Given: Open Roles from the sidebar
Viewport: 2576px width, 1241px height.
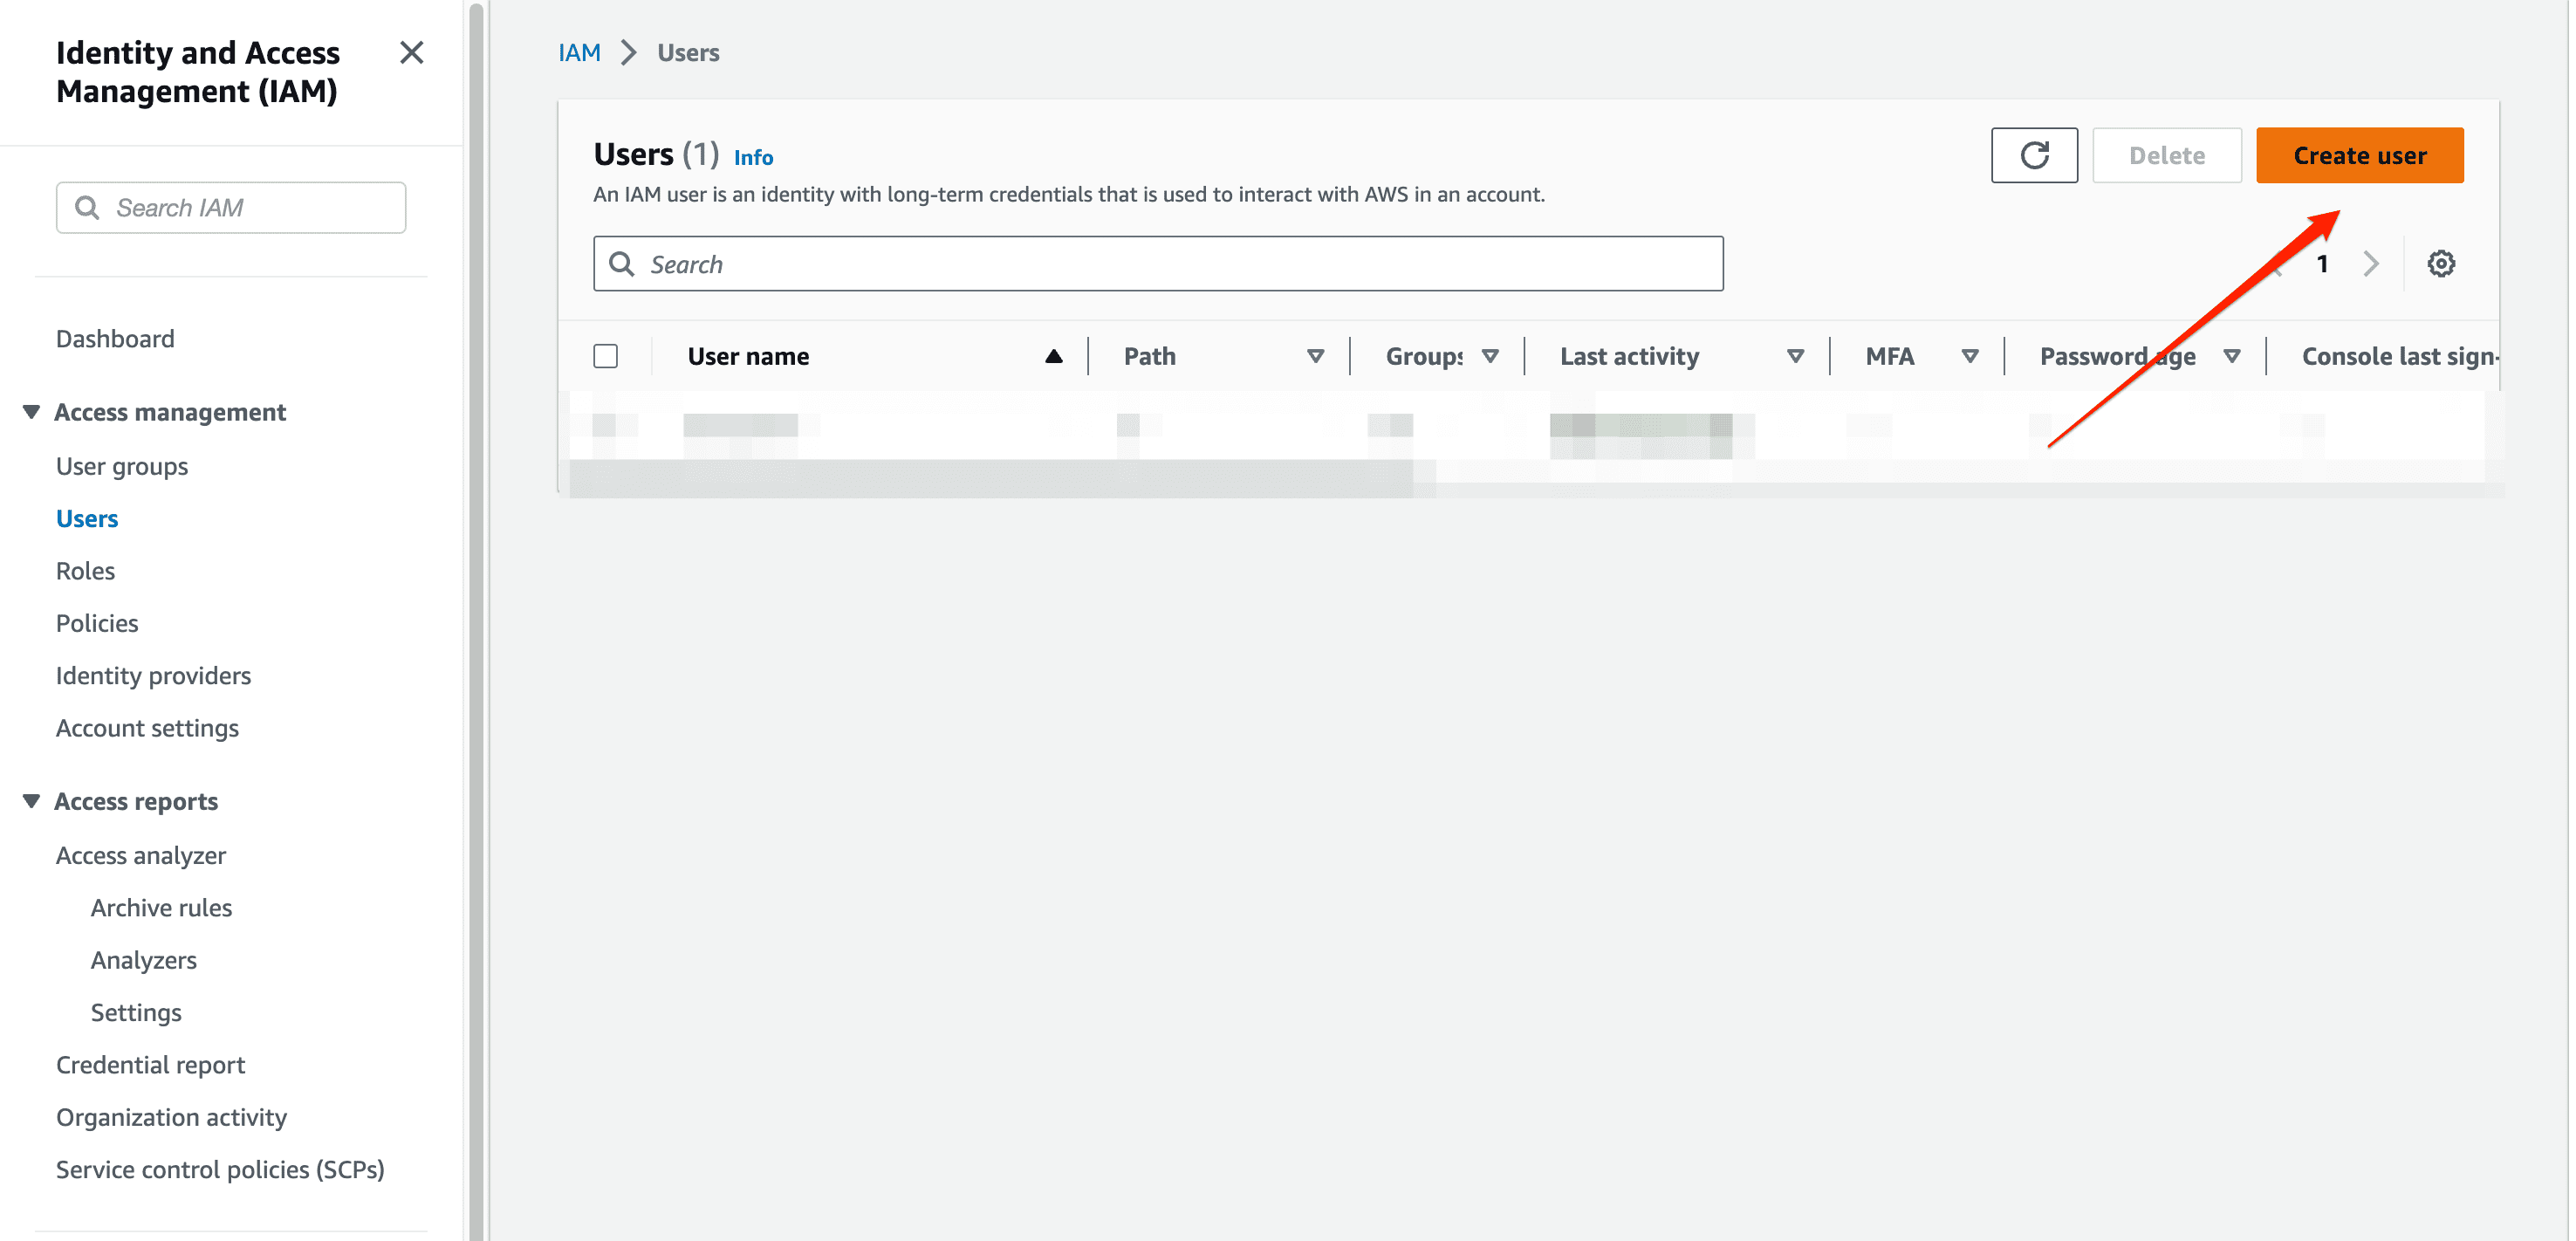Looking at the screenshot, I should (85, 570).
